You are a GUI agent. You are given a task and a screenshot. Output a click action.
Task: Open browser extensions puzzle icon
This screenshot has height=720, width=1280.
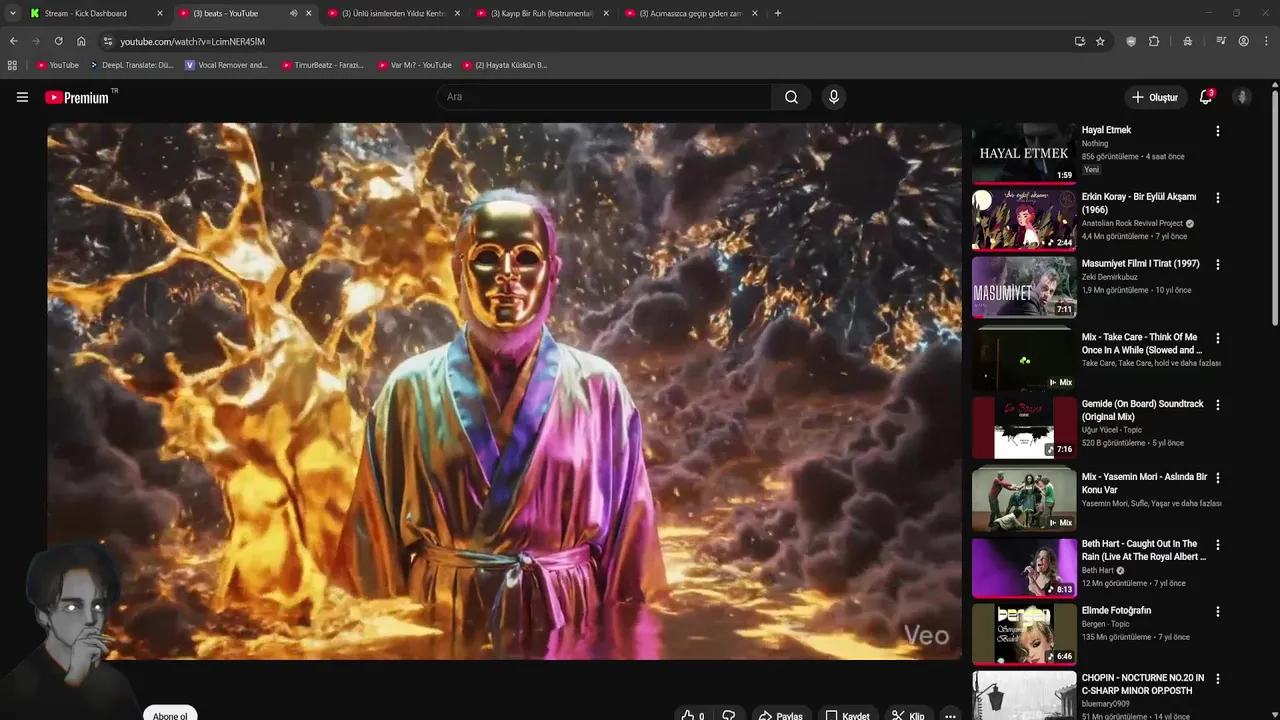(x=1154, y=41)
